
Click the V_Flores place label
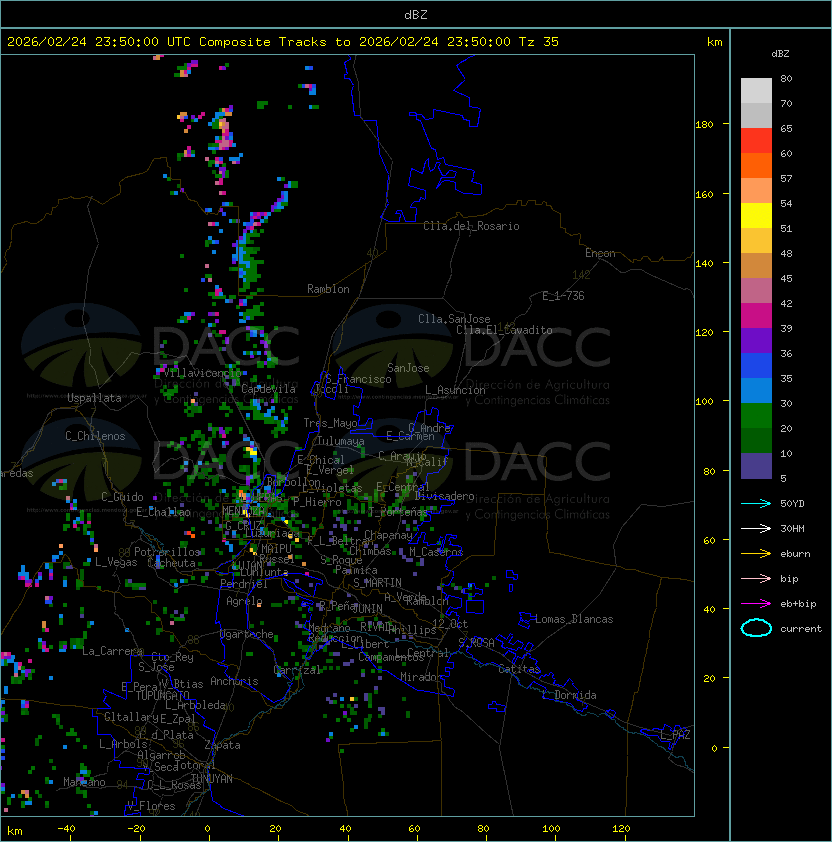point(151,806)
